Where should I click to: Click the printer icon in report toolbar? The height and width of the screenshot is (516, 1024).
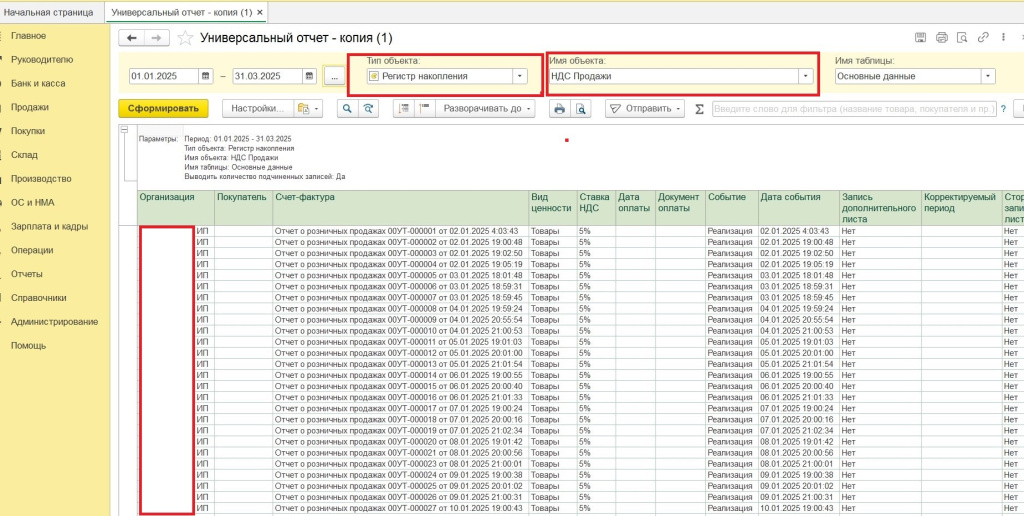(x=559, y=108)
